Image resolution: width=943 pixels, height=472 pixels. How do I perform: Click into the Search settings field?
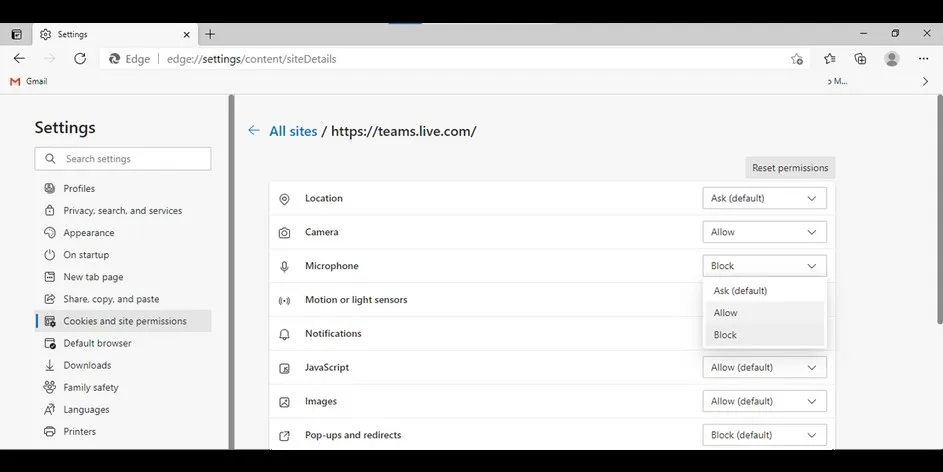pos(123,159)
